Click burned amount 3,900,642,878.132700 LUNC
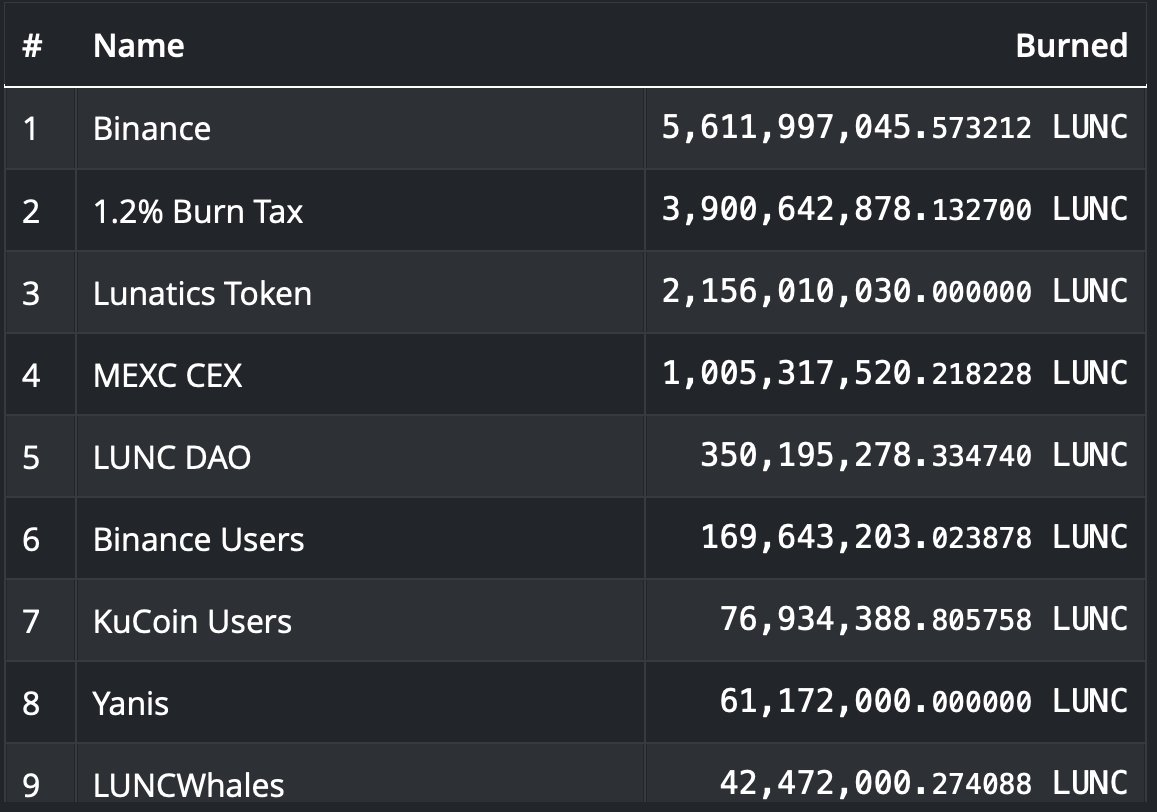This screenshot has height=812, width=1157. coord(894,210)
